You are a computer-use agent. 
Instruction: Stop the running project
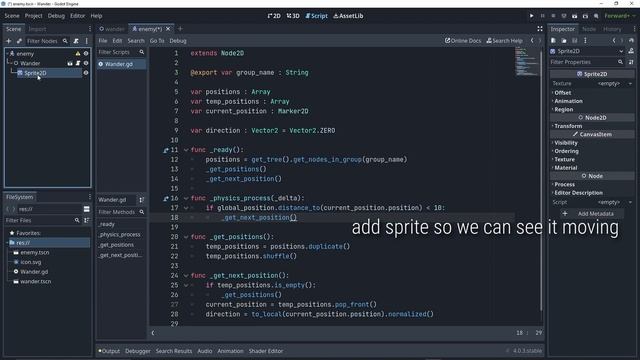tap(553, 16)
